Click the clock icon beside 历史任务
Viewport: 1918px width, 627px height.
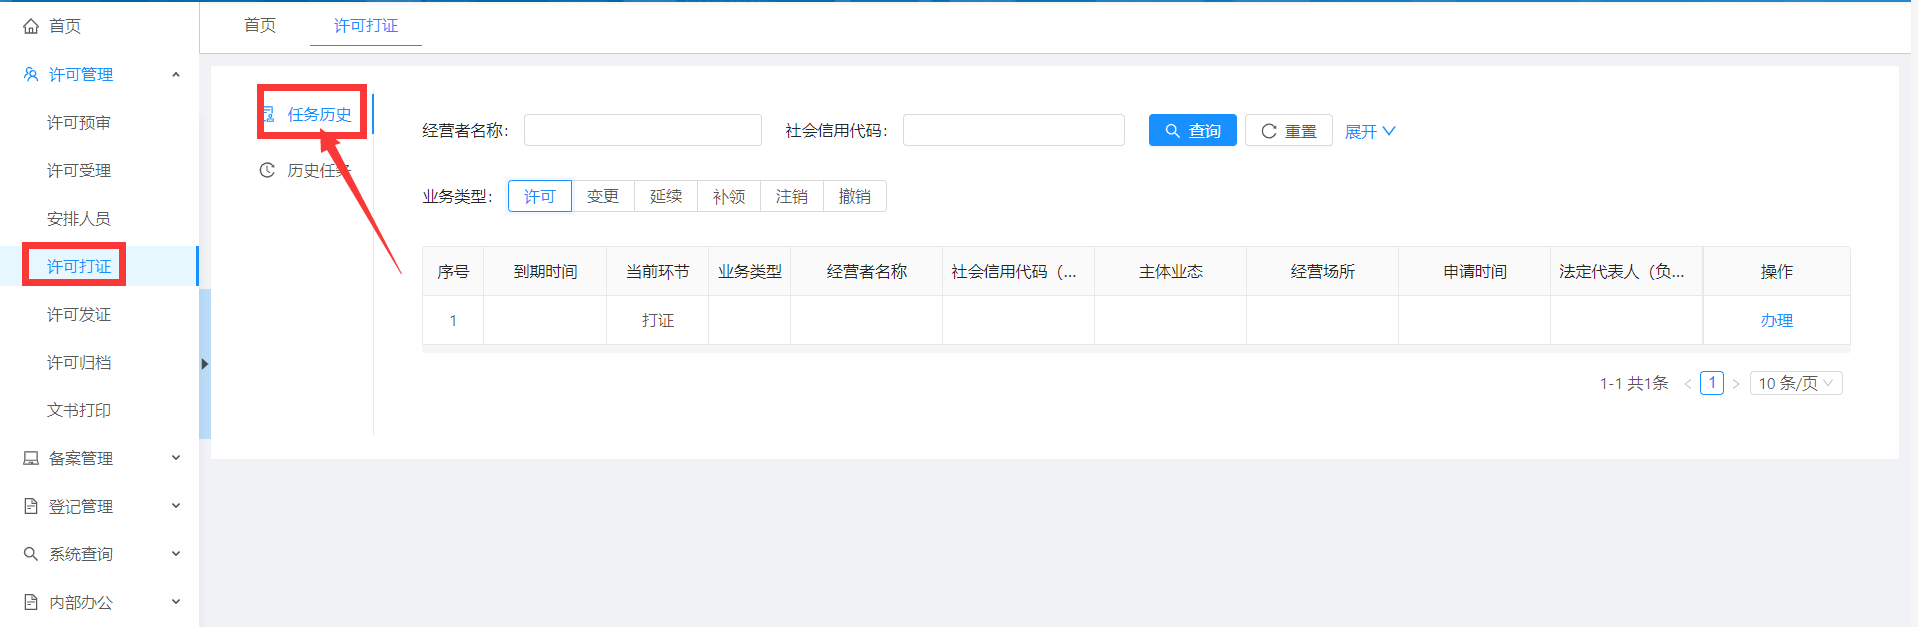tap(267, 171)
